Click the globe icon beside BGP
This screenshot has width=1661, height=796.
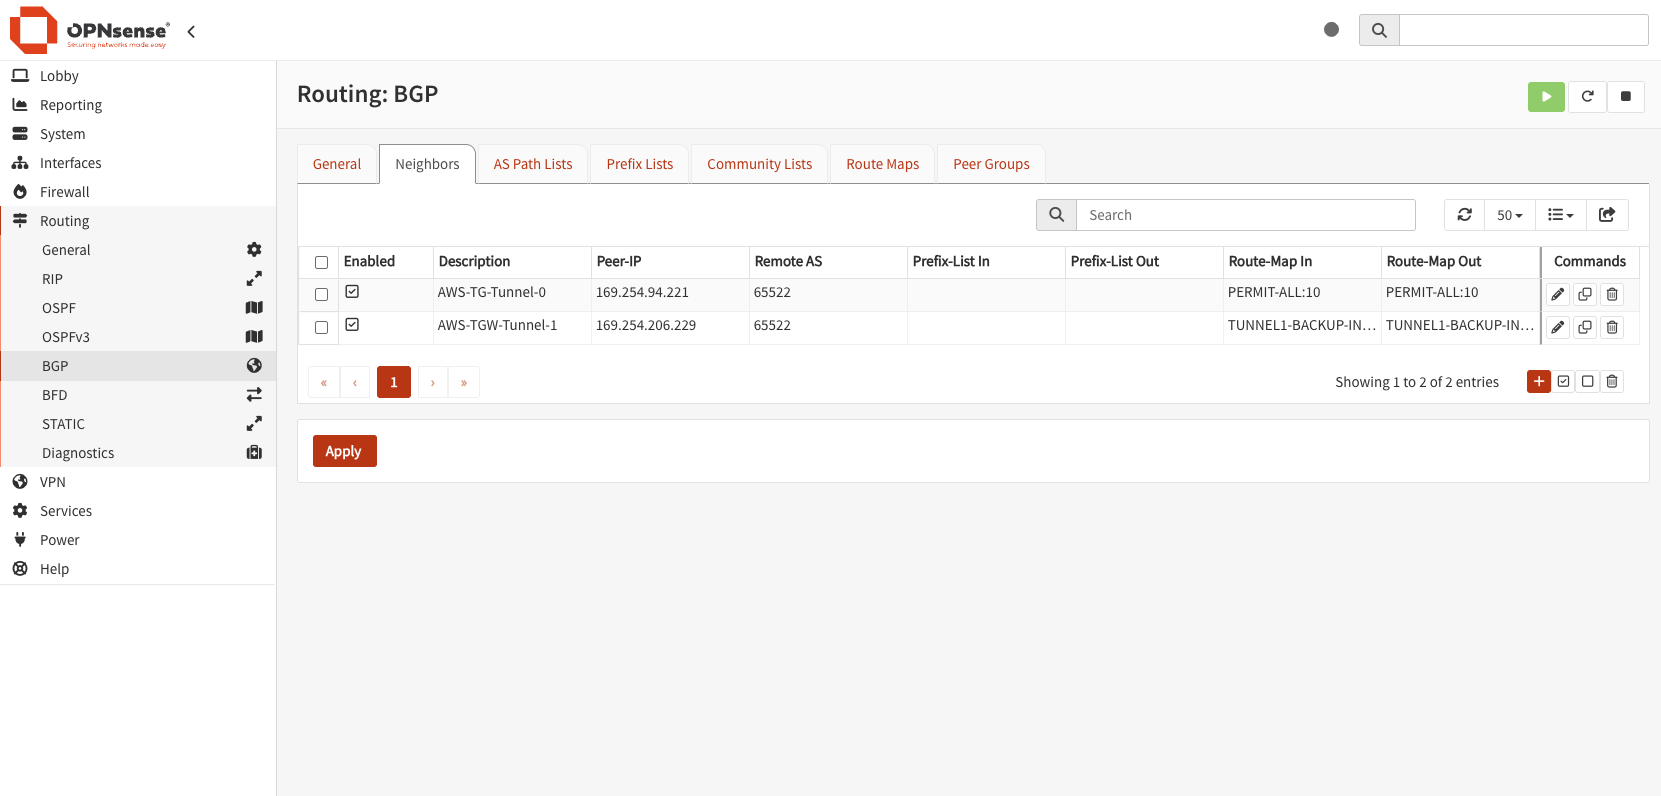254,366
